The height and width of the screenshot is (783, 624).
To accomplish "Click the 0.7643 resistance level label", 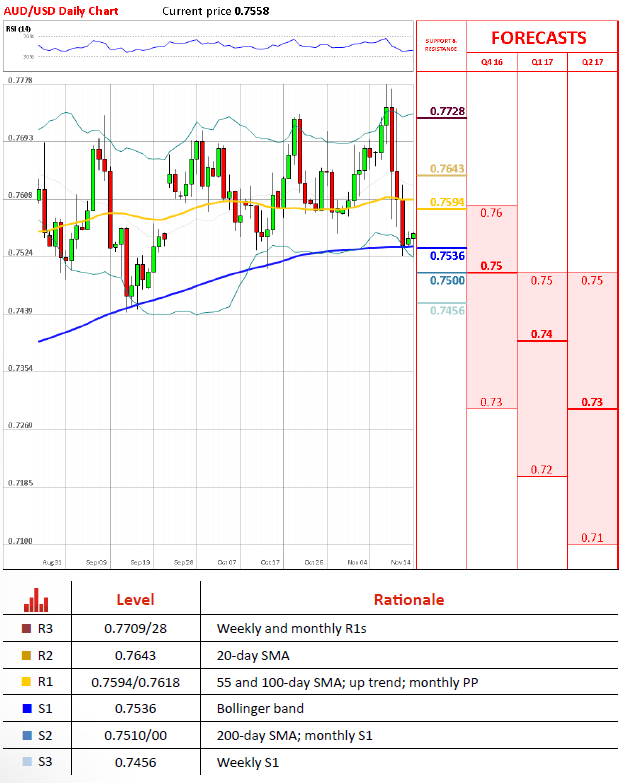I will tap(447, 168).
